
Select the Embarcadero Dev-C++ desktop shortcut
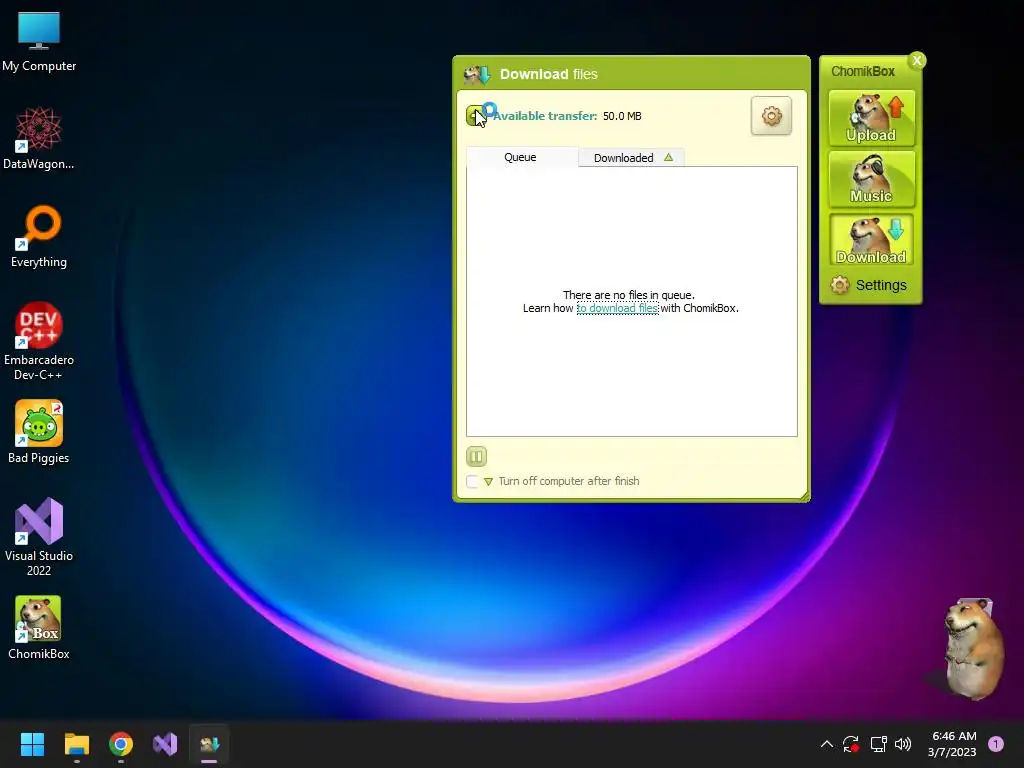click(x=39, y=341)
